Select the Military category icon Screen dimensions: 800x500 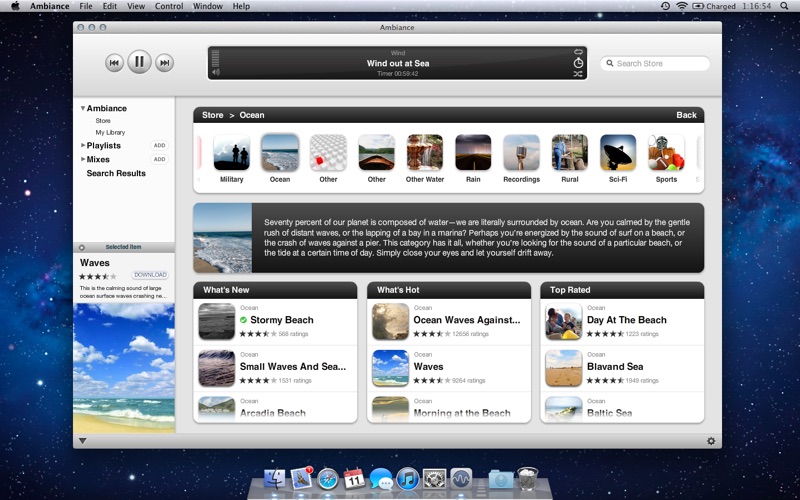pyautogui.click(x=232, y=153)
